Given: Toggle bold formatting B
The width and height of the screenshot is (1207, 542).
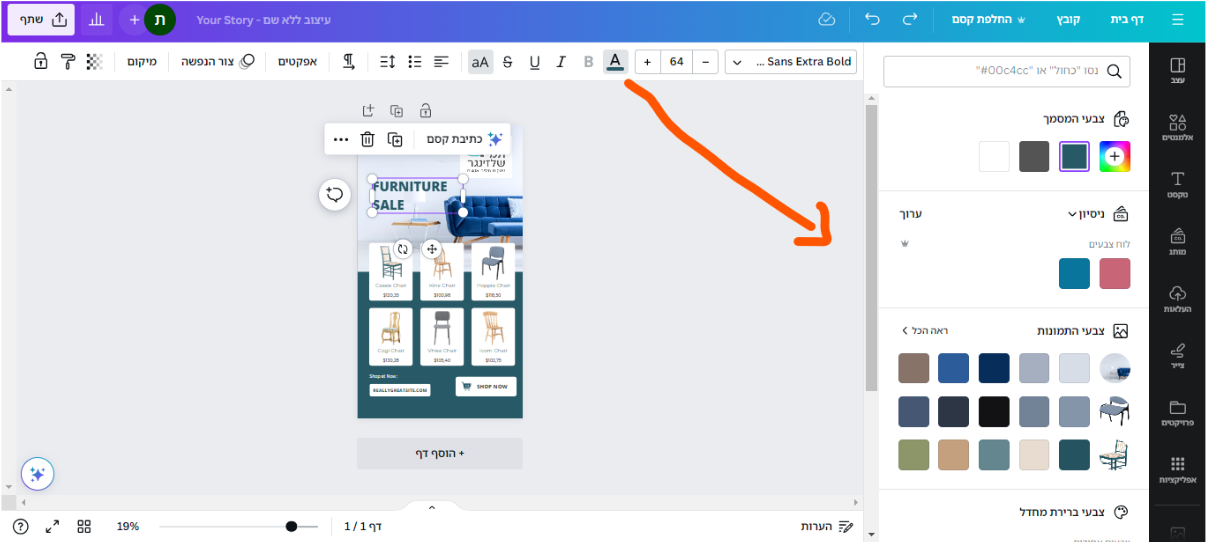Looking at the screenshot, I should [x=588, y=62].
